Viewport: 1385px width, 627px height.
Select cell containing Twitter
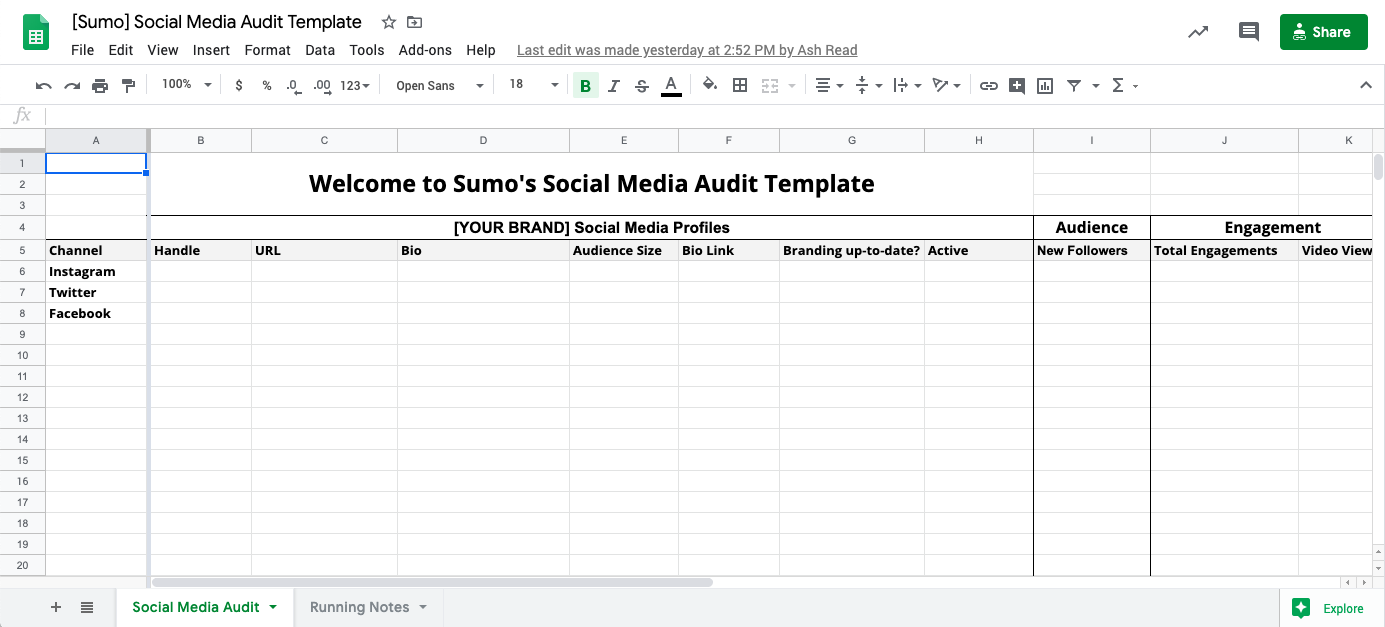coord(97,293)
